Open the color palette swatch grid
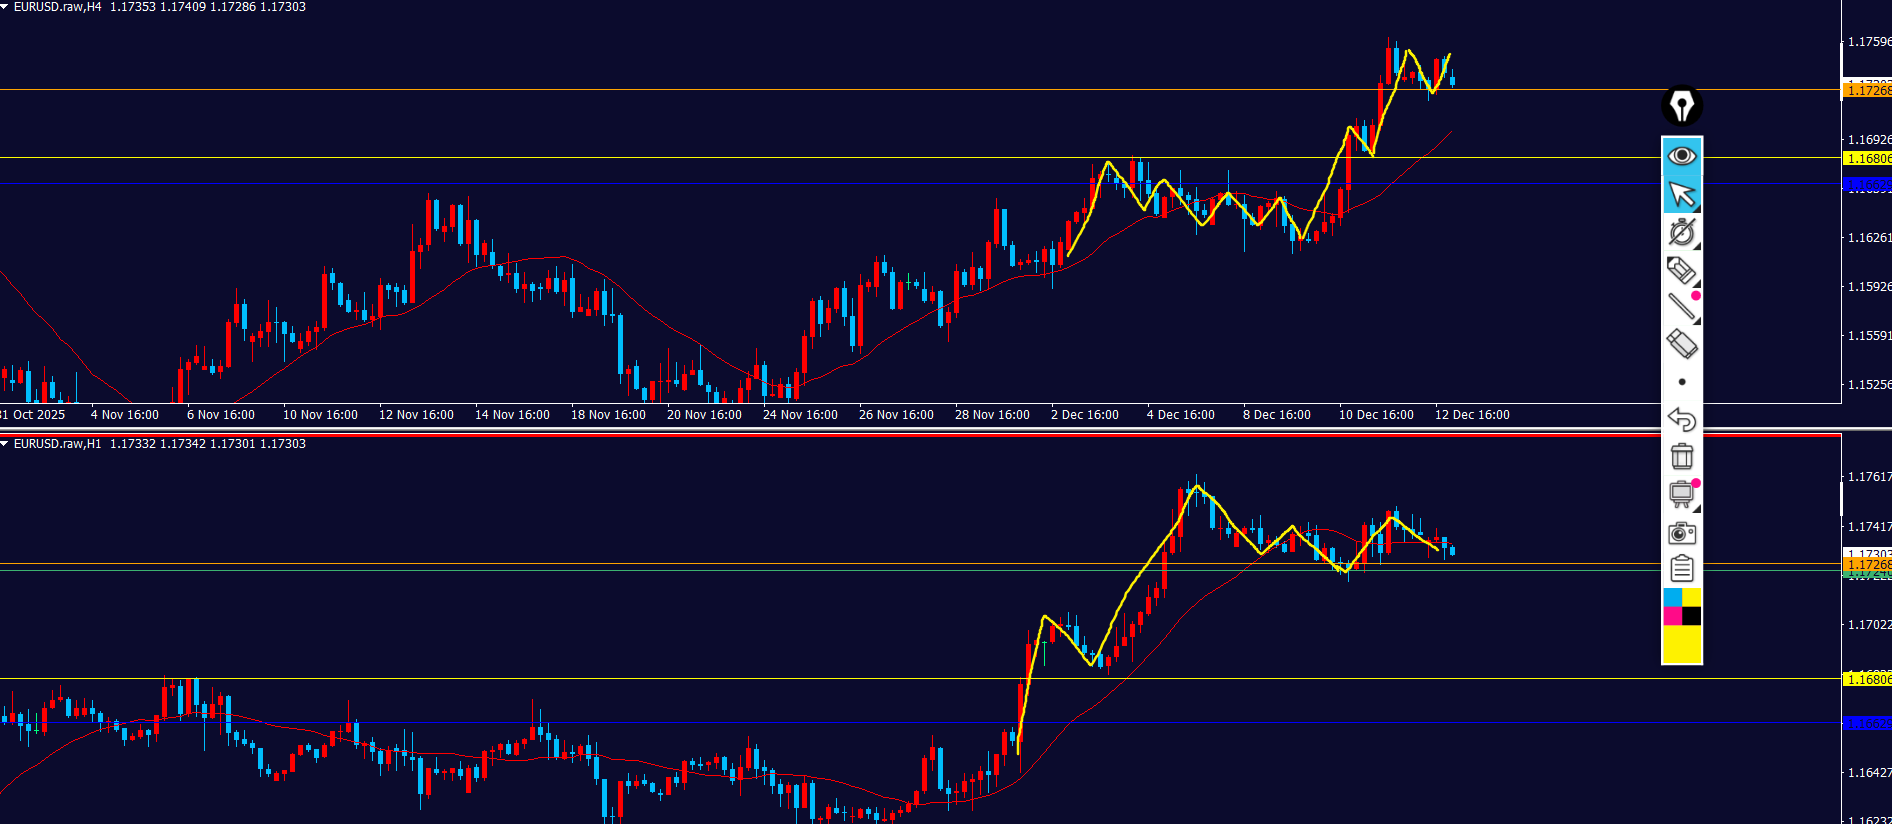 tap(1682, 607)
